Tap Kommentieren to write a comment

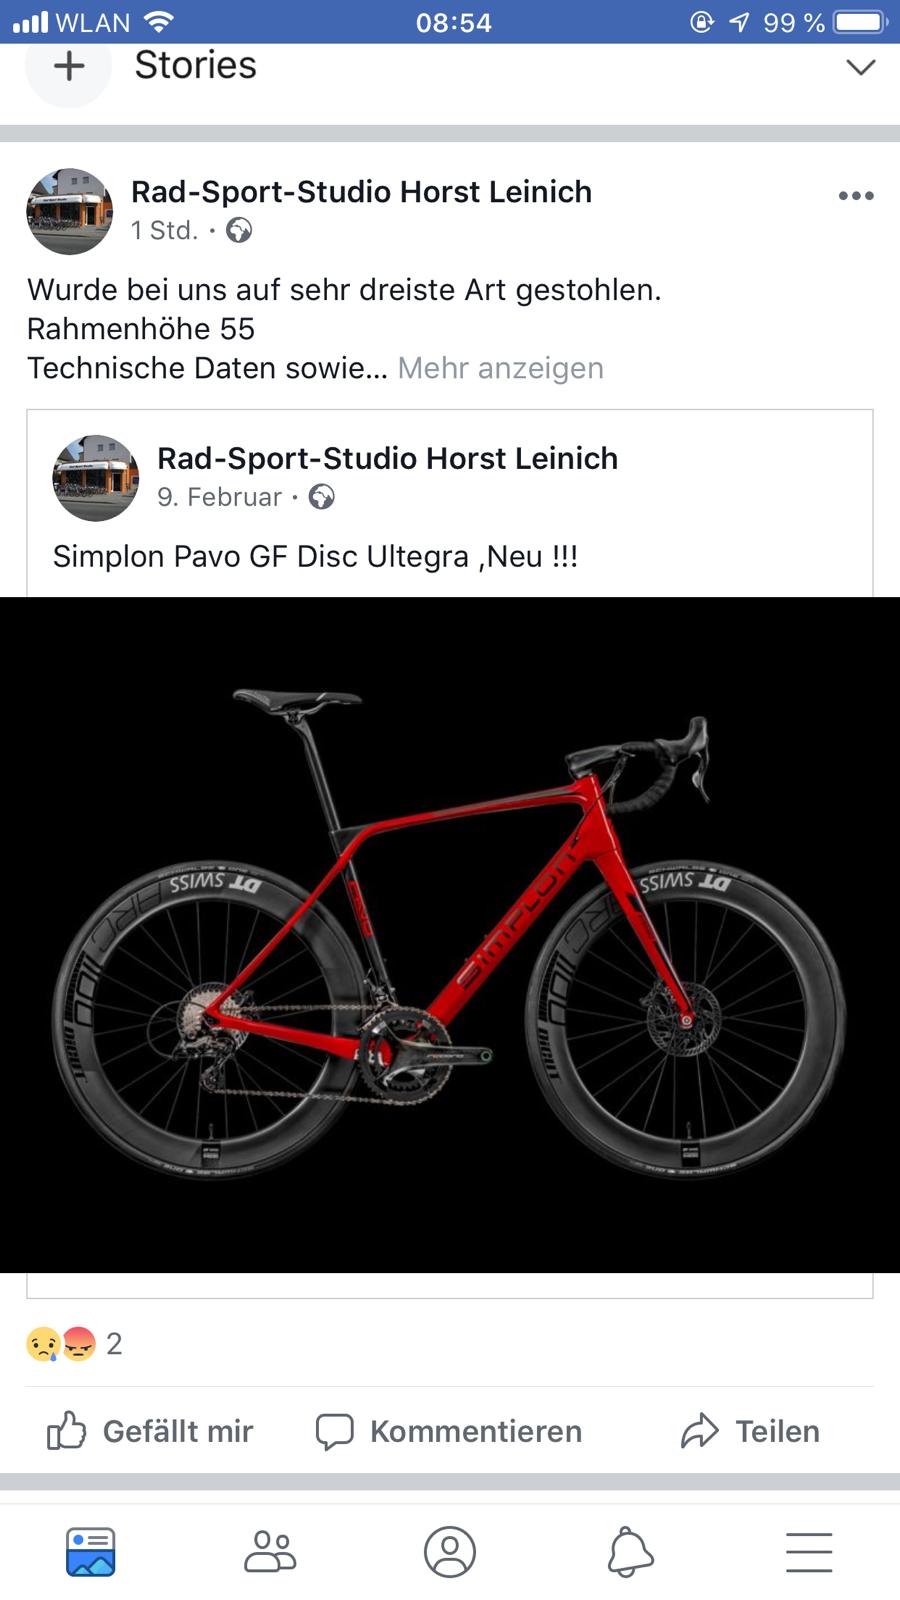[x=448, y=1431]
